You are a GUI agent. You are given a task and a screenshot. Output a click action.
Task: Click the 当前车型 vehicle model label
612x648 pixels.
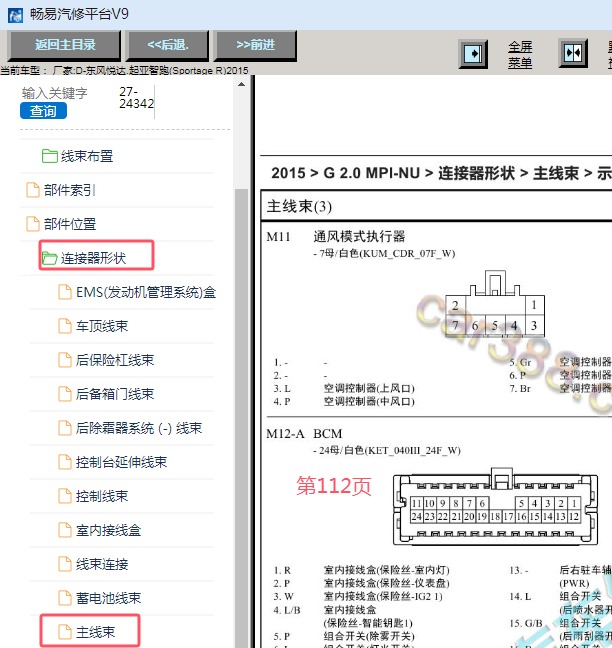point(124,70)
